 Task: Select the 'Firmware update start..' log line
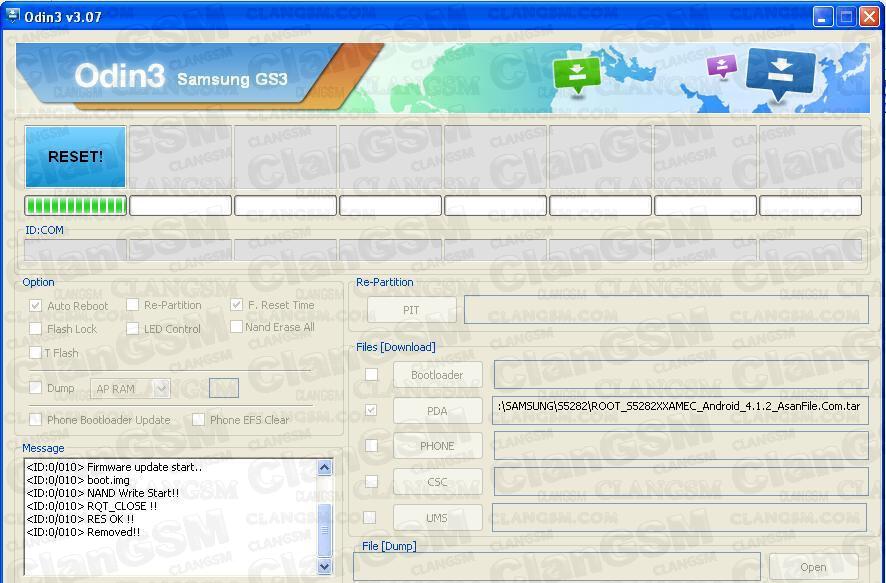point(114,467)
